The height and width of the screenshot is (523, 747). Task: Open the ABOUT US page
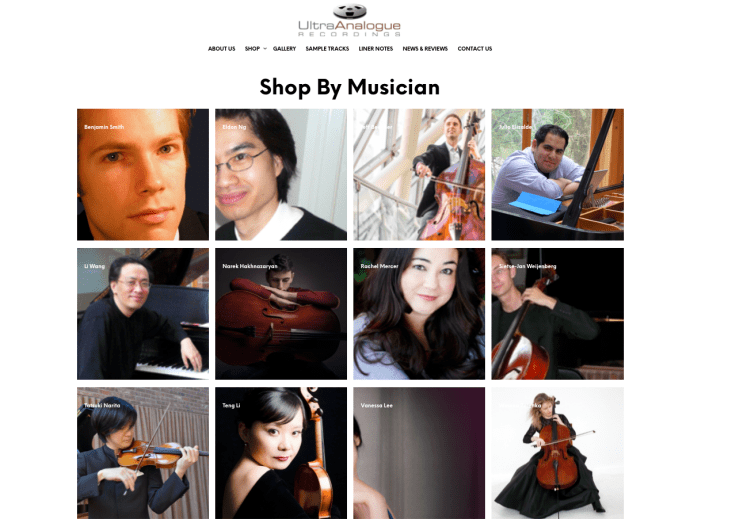coord(222,49)
